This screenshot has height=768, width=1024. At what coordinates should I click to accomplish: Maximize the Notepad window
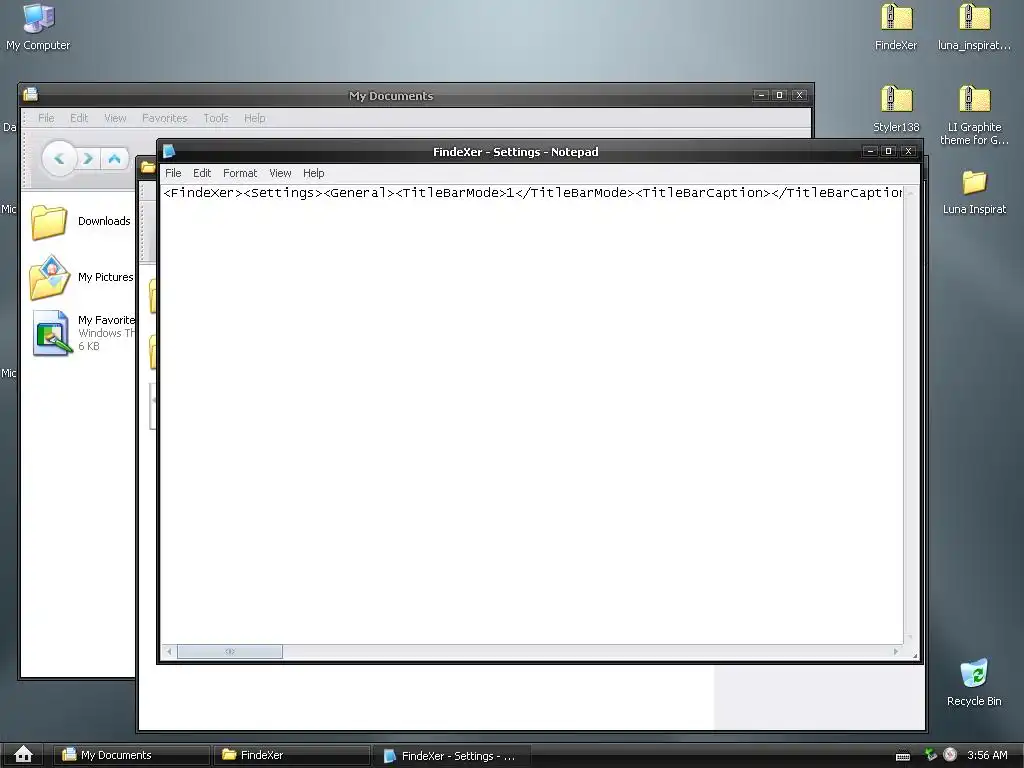click(x=888, y=151)
